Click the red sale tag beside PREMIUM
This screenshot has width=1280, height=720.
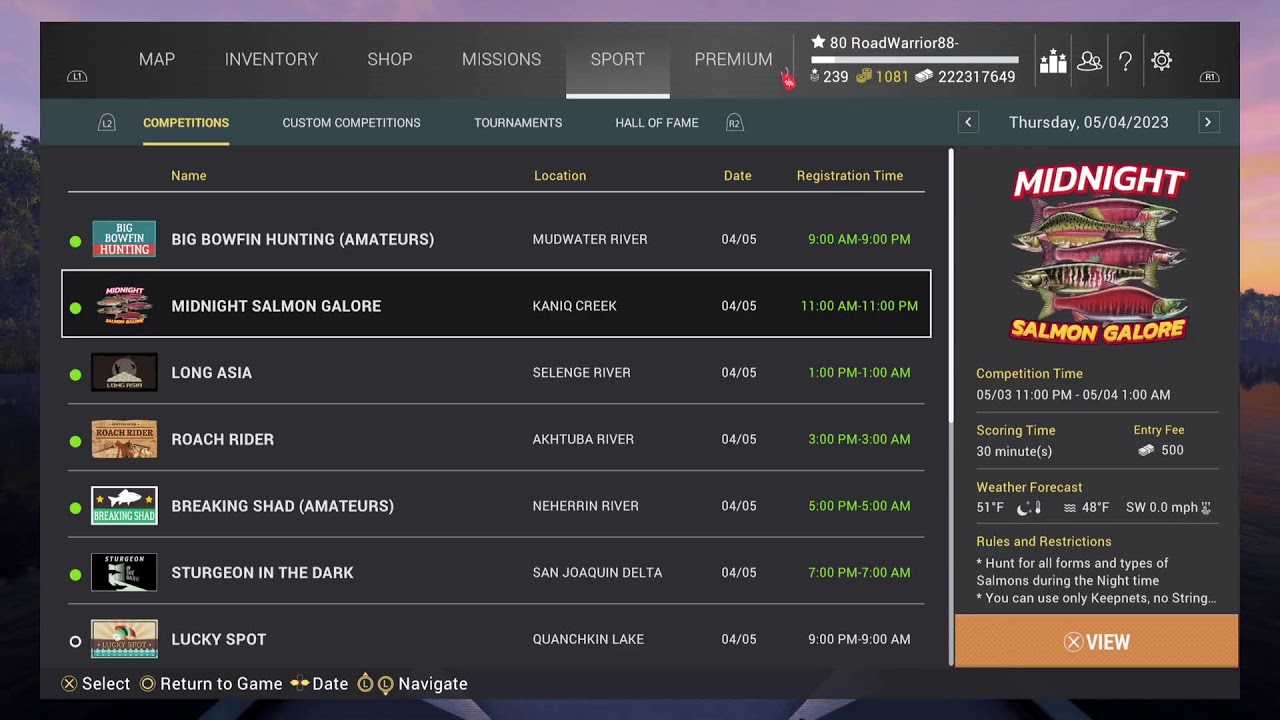[x=788, y=80]
